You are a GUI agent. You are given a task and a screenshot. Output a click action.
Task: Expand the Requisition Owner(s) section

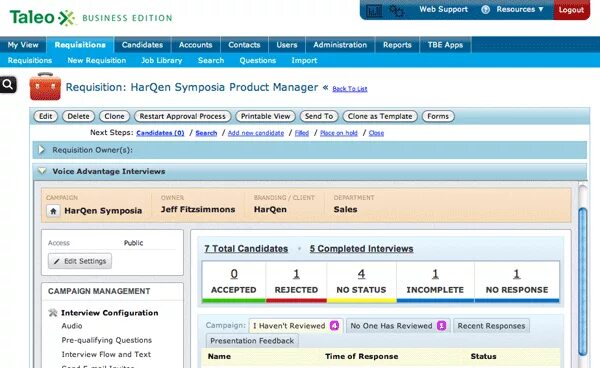[x=42, y=150]
